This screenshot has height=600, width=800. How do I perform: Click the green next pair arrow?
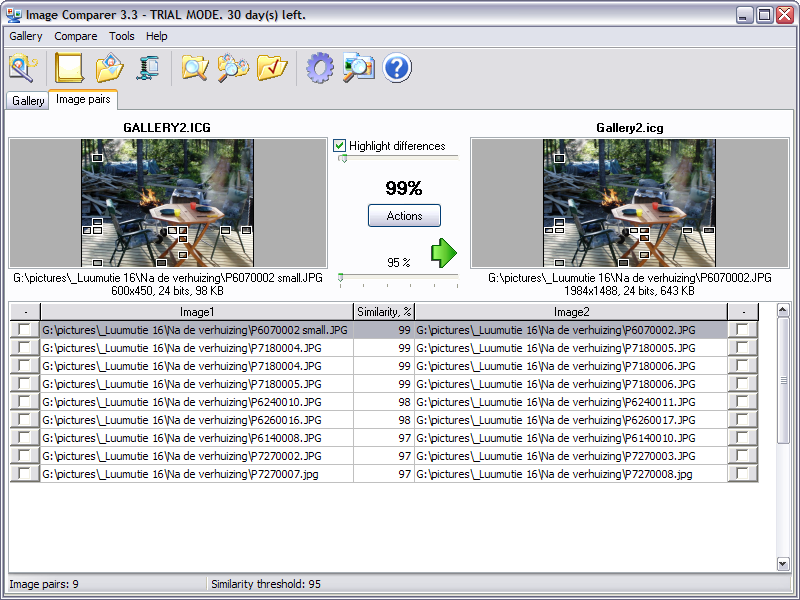(x=444, y=253)
